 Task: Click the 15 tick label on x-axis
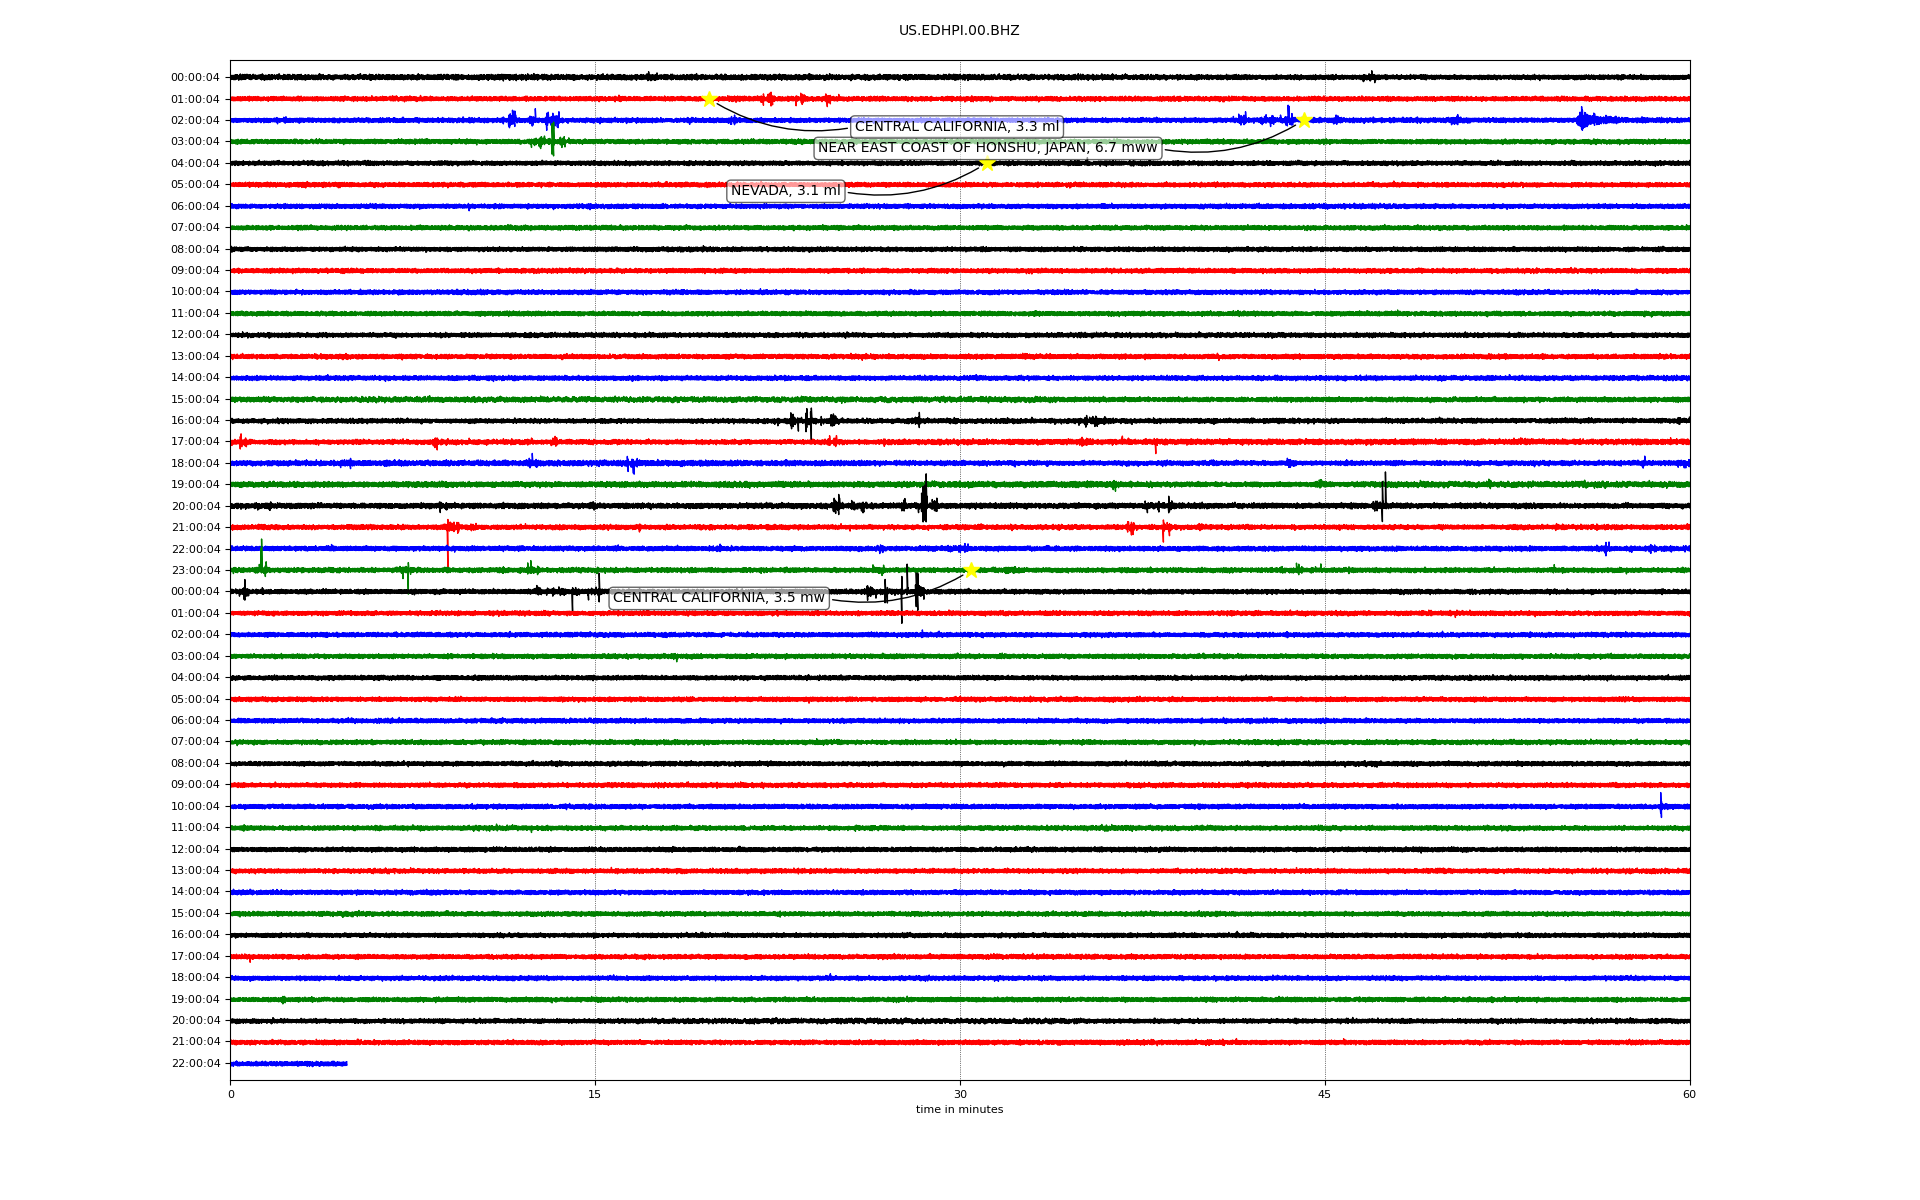595,1094
